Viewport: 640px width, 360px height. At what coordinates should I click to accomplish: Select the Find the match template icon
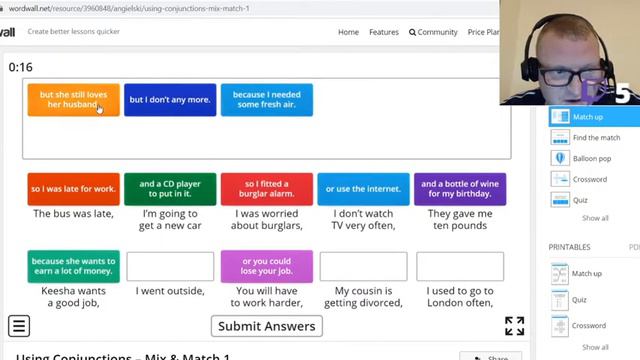pyautogui.click(x=560, y=138)
